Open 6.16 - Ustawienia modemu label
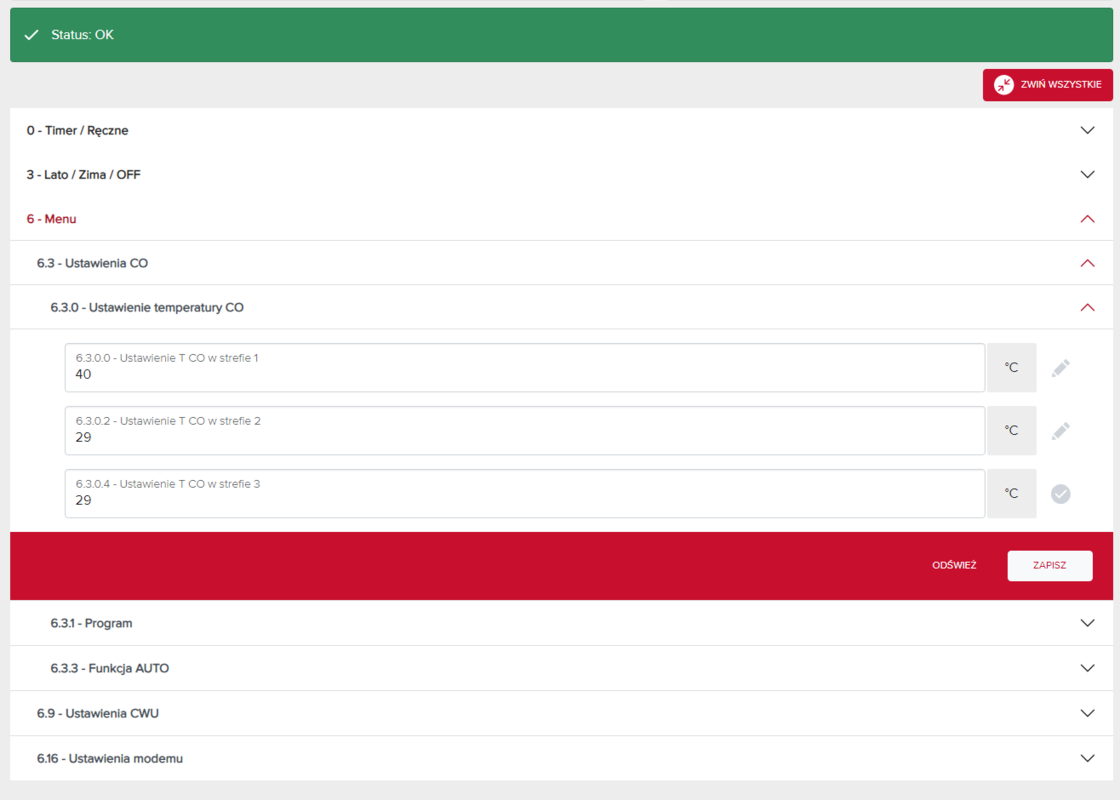This screenshot has width=1120, height=800. tap(110, 759)
